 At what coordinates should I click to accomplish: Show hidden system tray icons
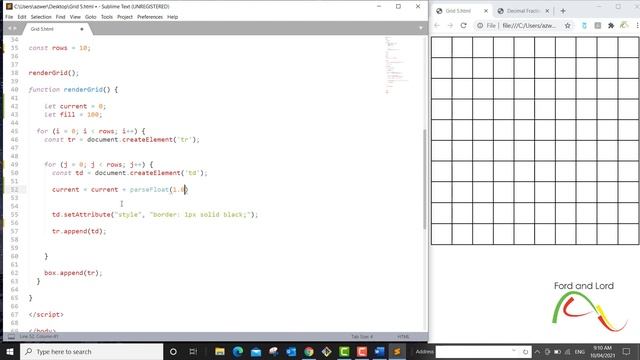(x=537, y=351)
